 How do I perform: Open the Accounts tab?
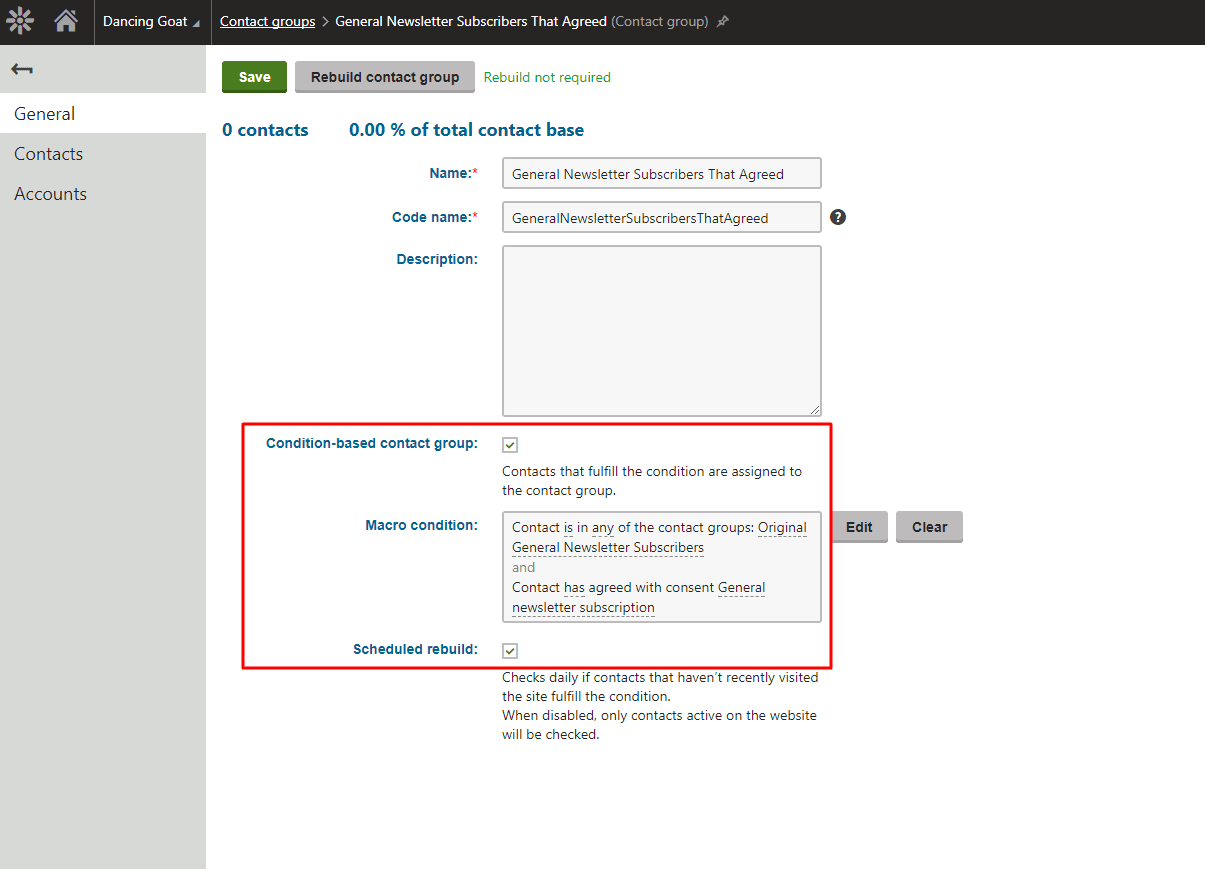(103, 194)
